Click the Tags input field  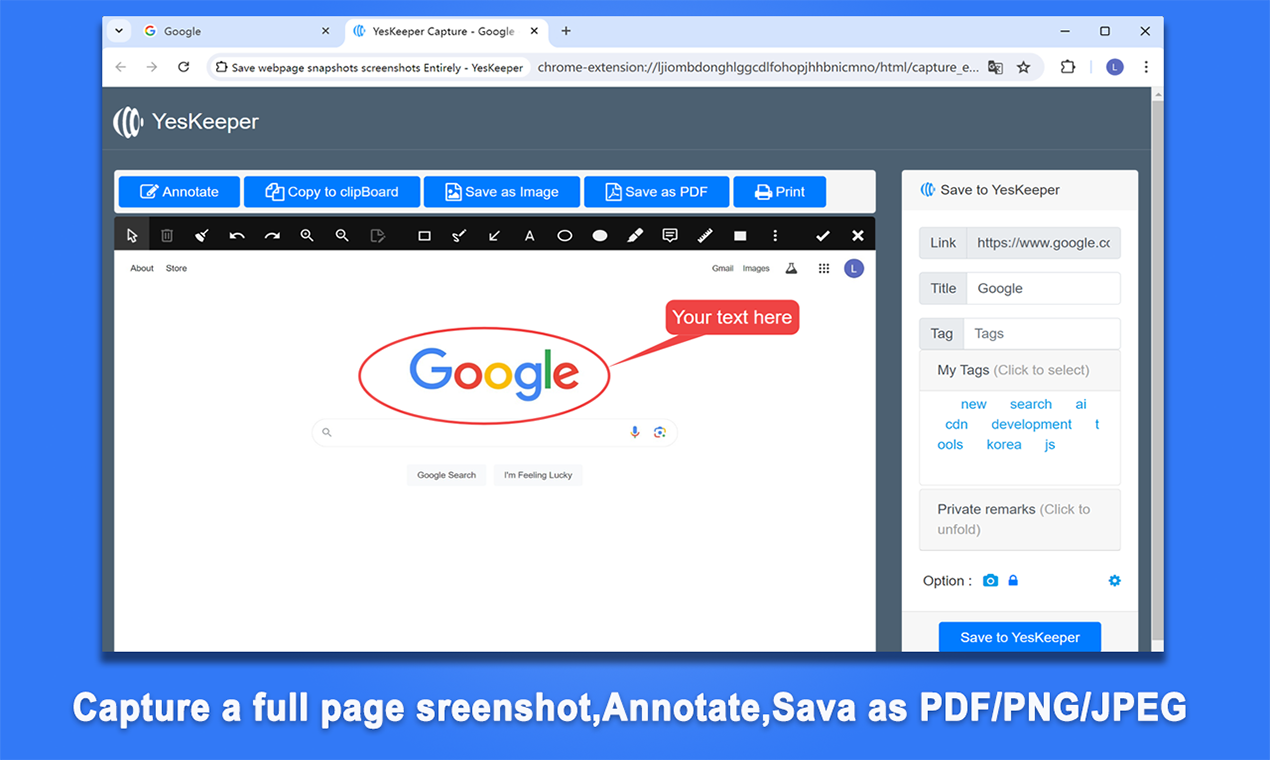pyautogui.click(x=1041, y=334)
